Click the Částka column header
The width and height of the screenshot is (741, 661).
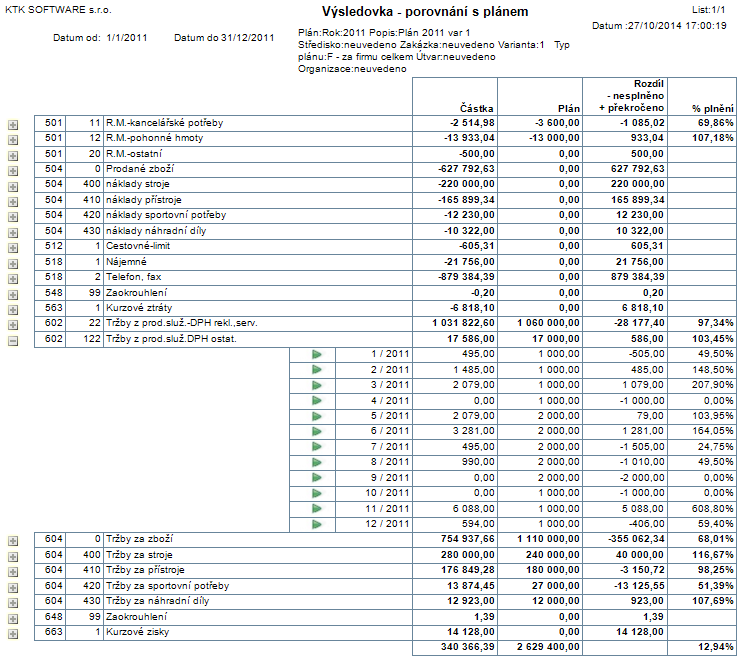[477, 107]
